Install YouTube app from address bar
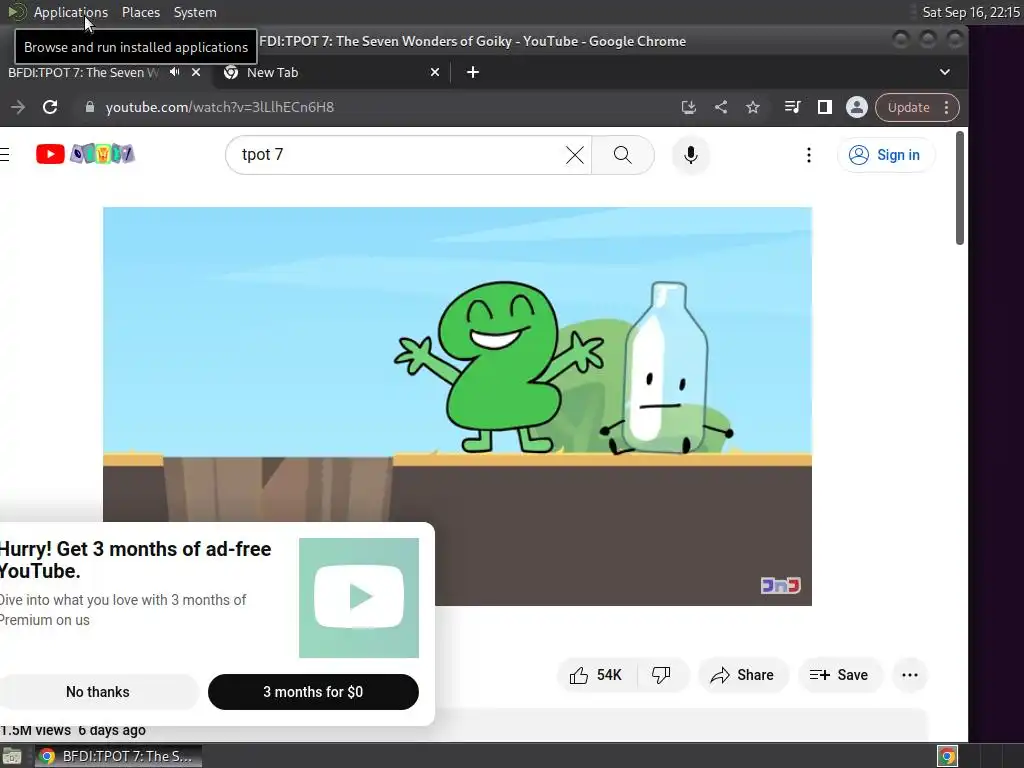 pos(688,107)
